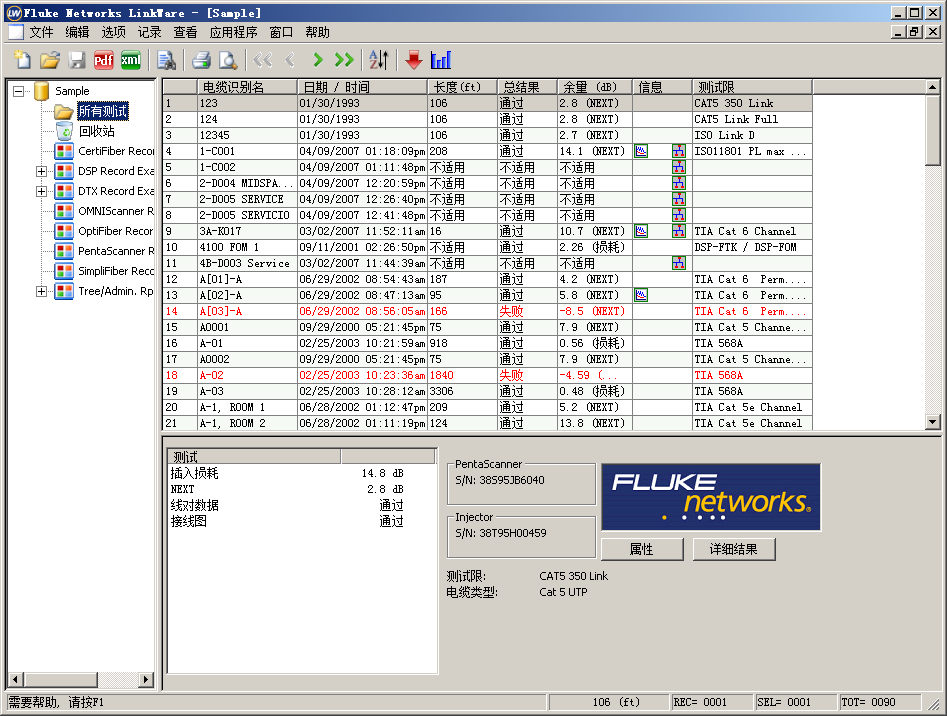Go to last record double green arrows
947x716 pixels.
344,60
